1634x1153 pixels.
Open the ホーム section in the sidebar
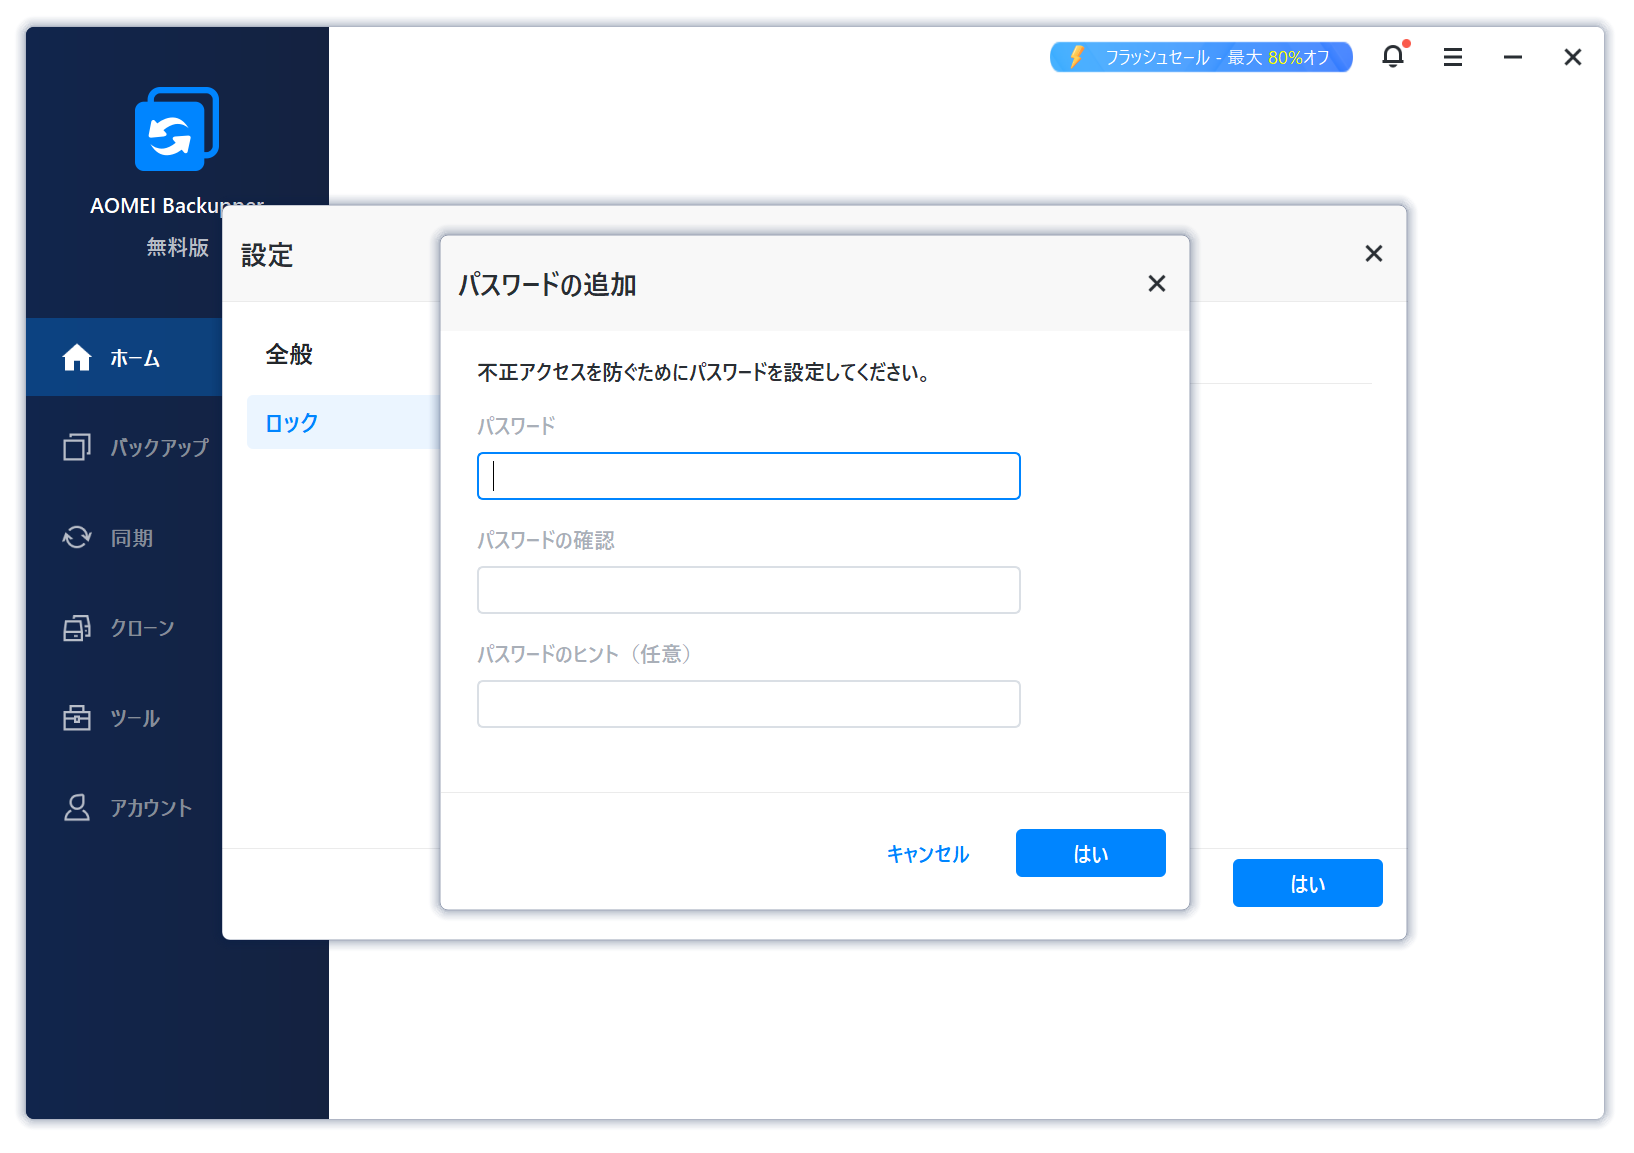click(135, 357)
